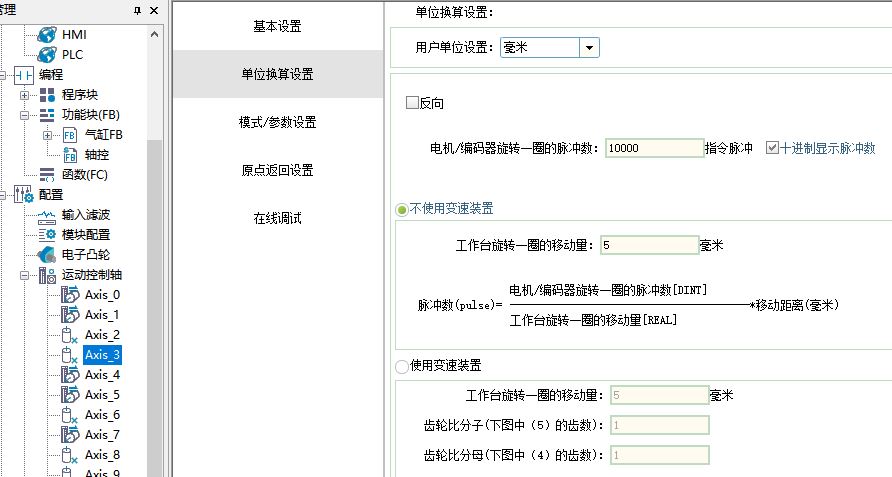Enable the 反向 checkbox
This screenshot has height=477, width=892.
pyautogui.click(x=412, y=103)
